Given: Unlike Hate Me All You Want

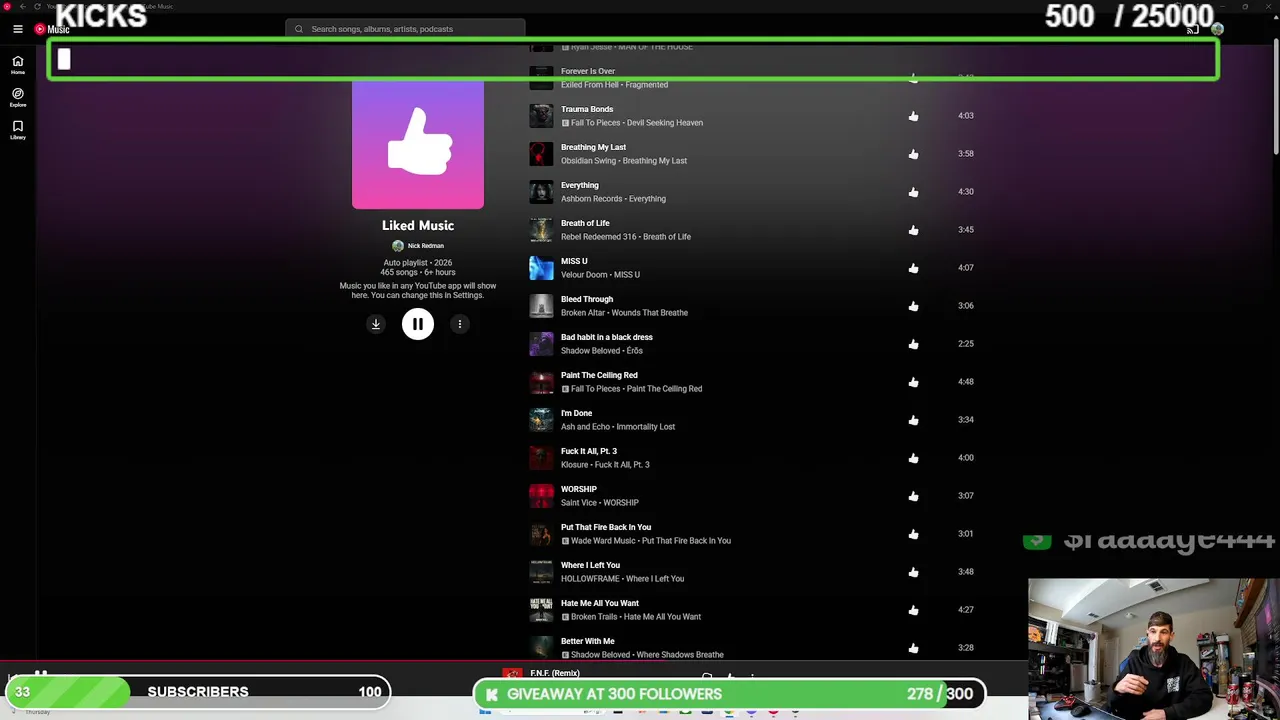Looking at the screenshot, I should click(x=913, y=610).
